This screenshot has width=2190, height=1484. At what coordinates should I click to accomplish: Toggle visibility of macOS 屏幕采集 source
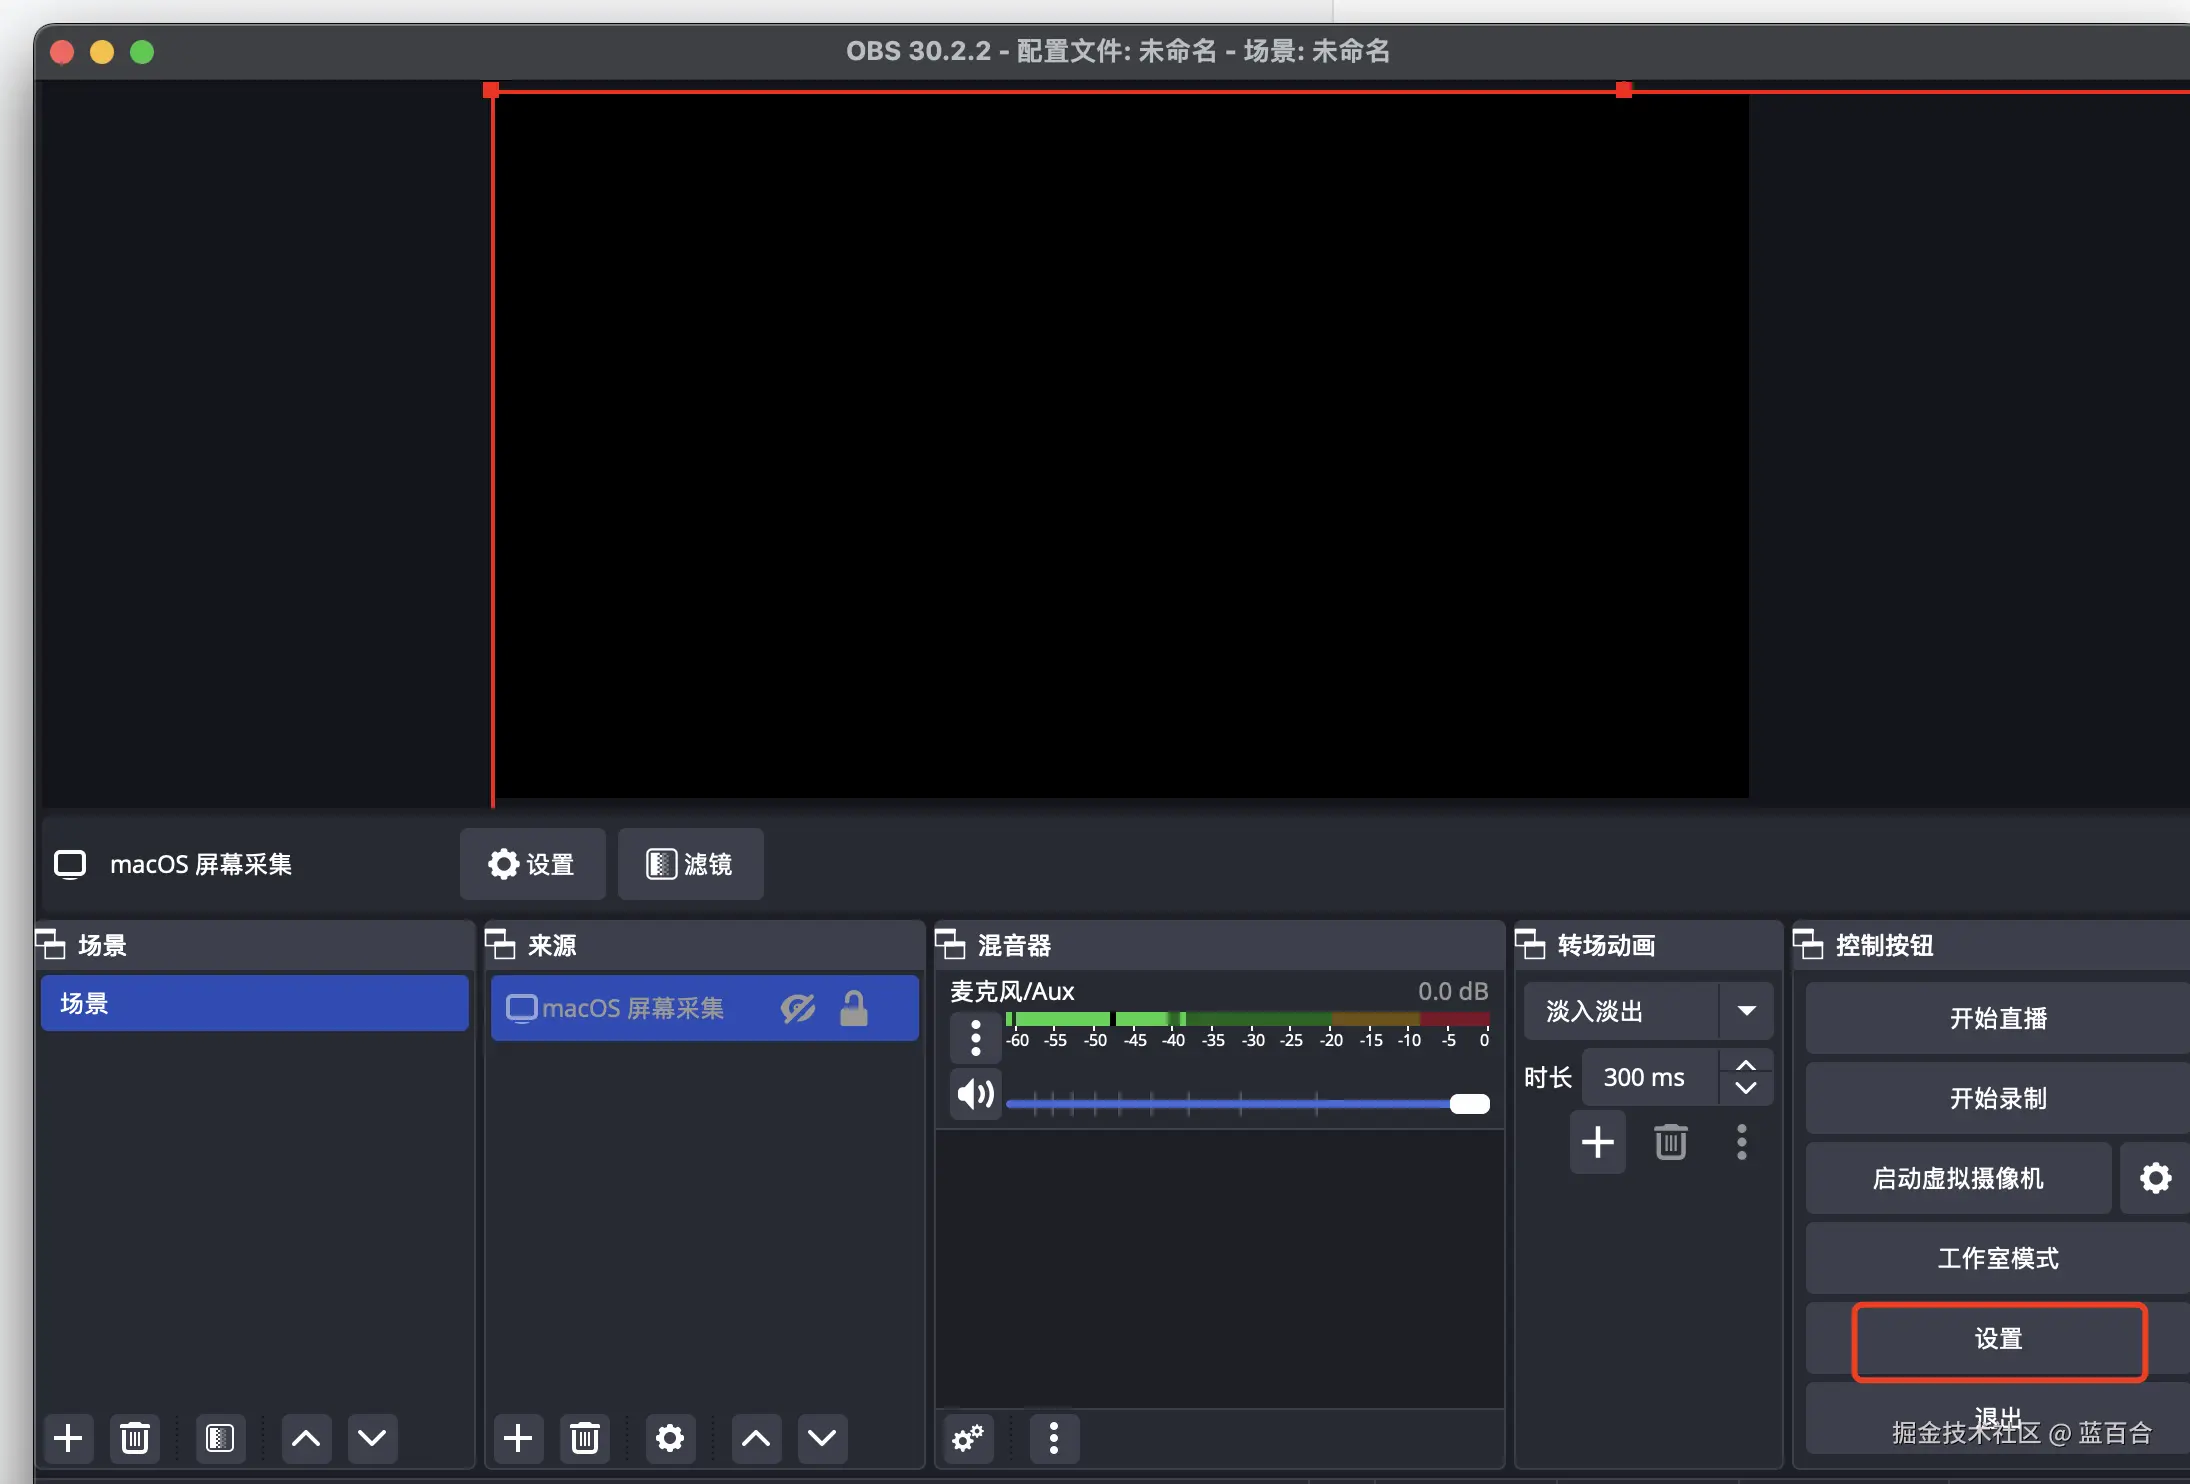[797, 1008]
